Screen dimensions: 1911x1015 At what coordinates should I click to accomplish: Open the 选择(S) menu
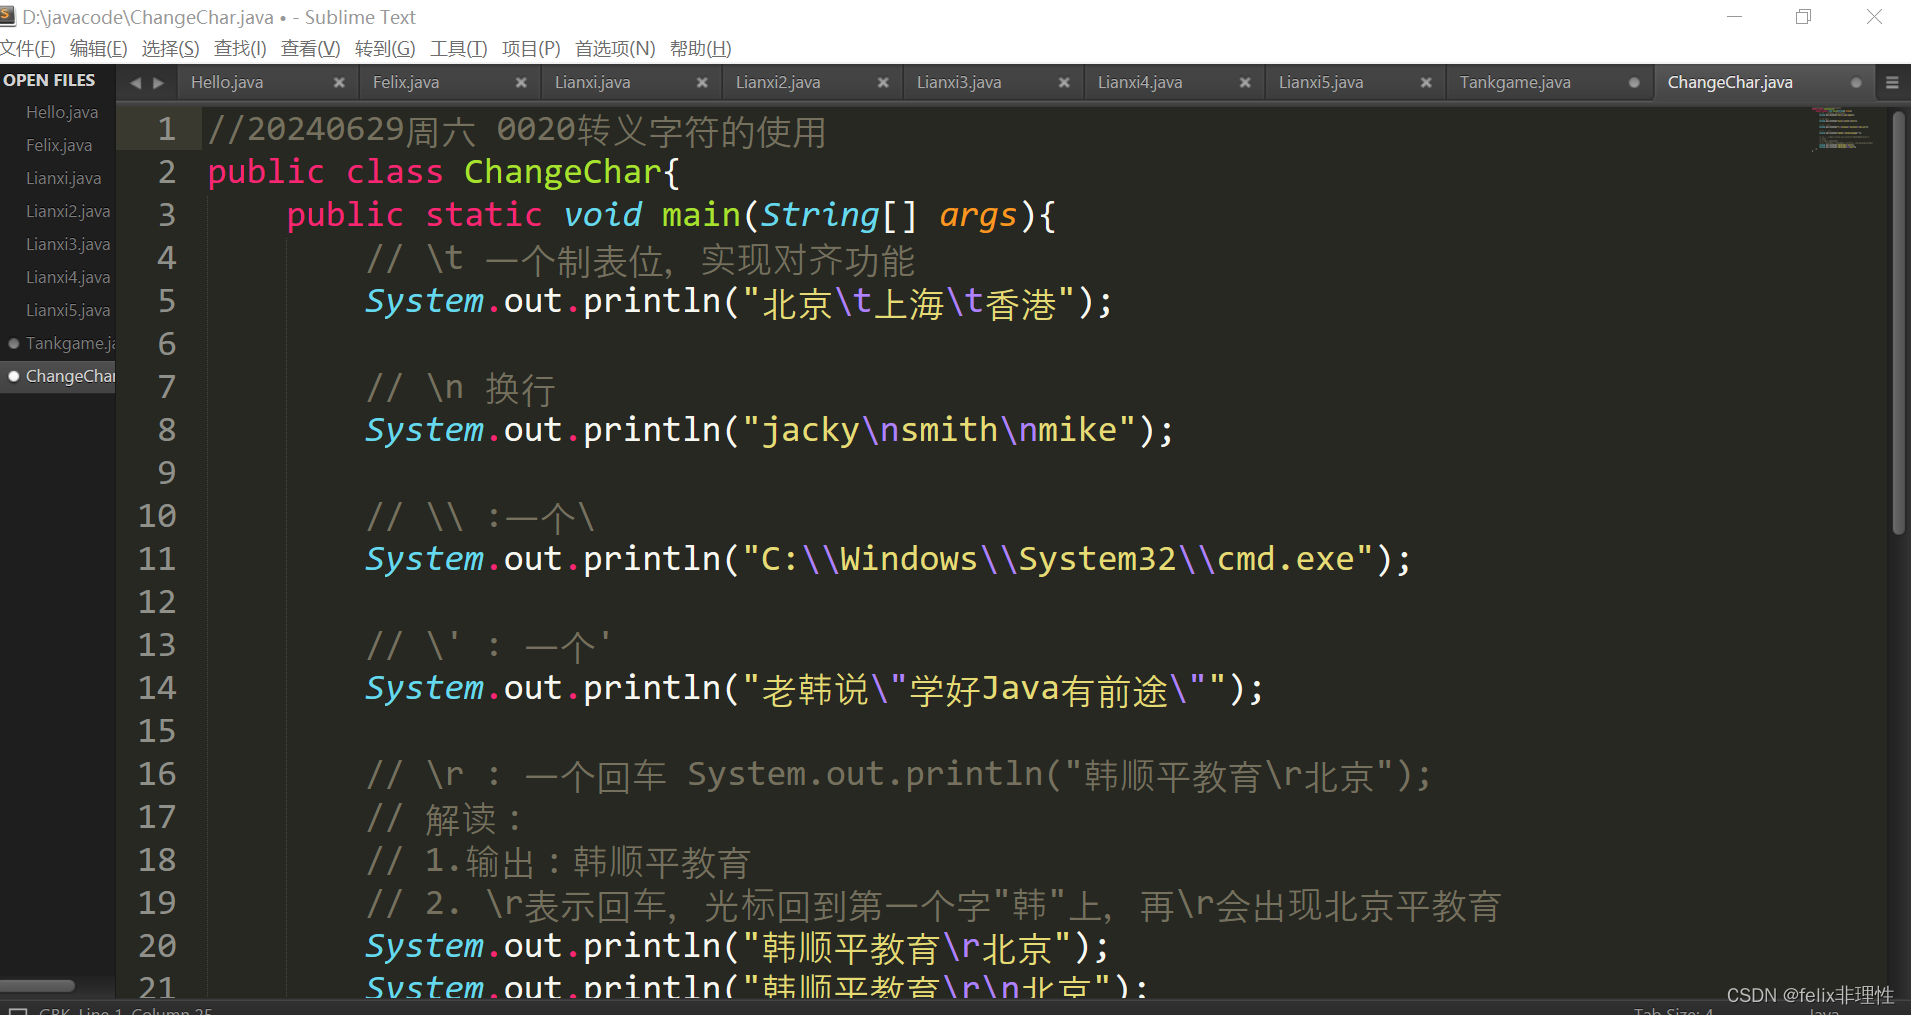(170, 48)
